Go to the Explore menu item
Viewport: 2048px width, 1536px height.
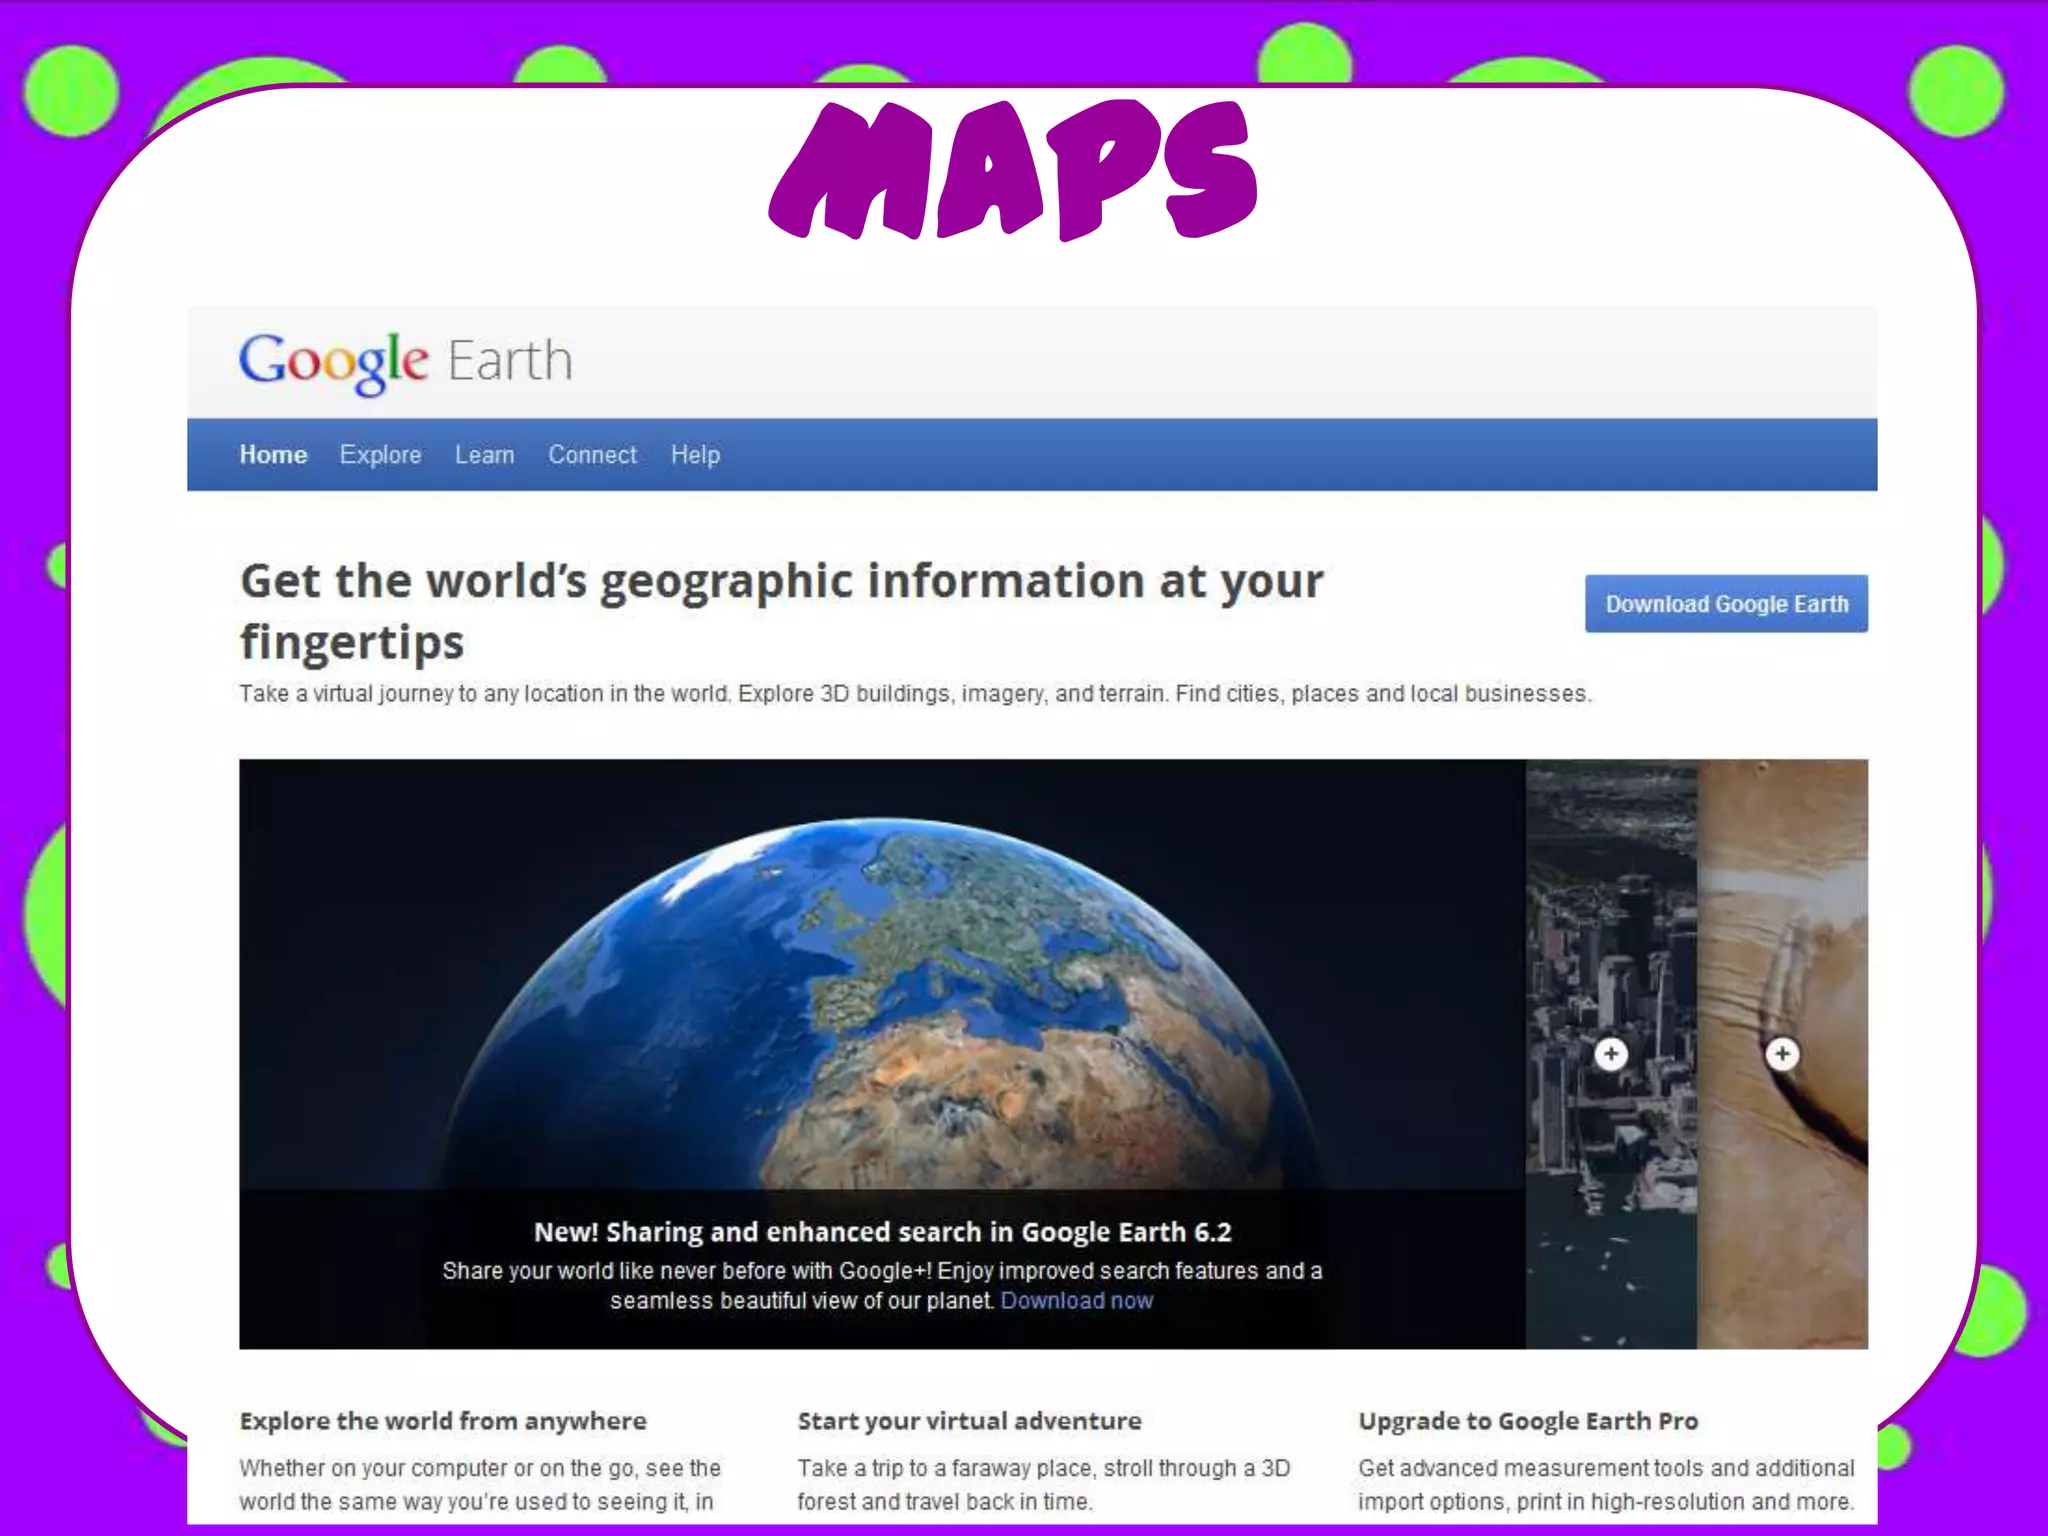click(x=380, y=455)
